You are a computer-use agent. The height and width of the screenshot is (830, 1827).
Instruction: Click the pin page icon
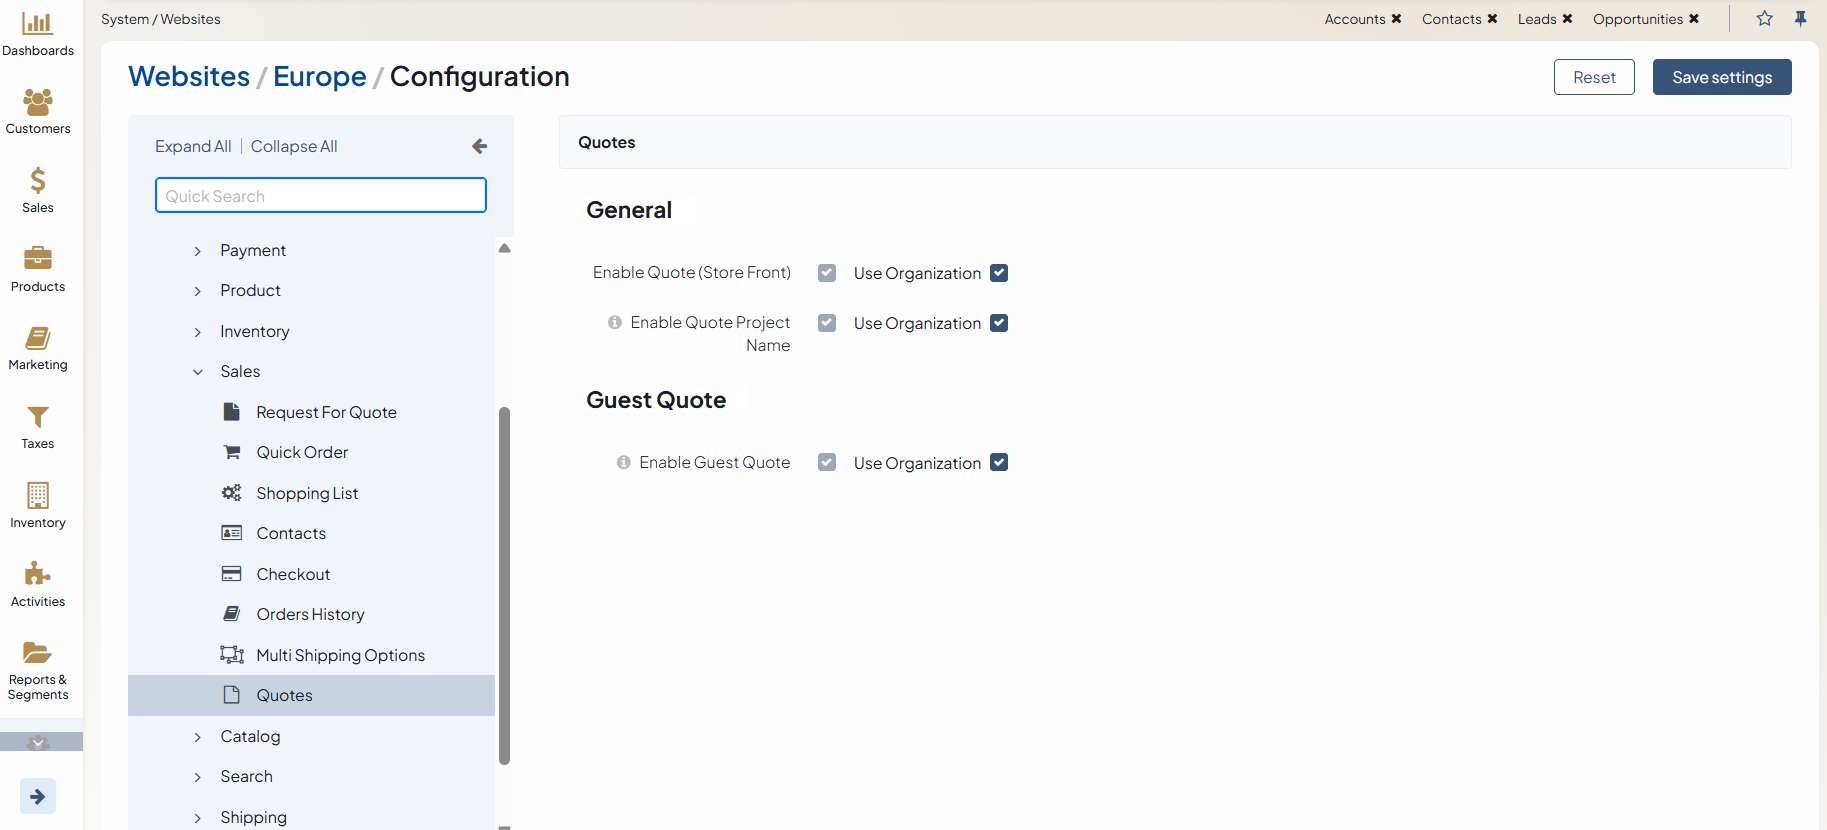[x=1800, y=19]
